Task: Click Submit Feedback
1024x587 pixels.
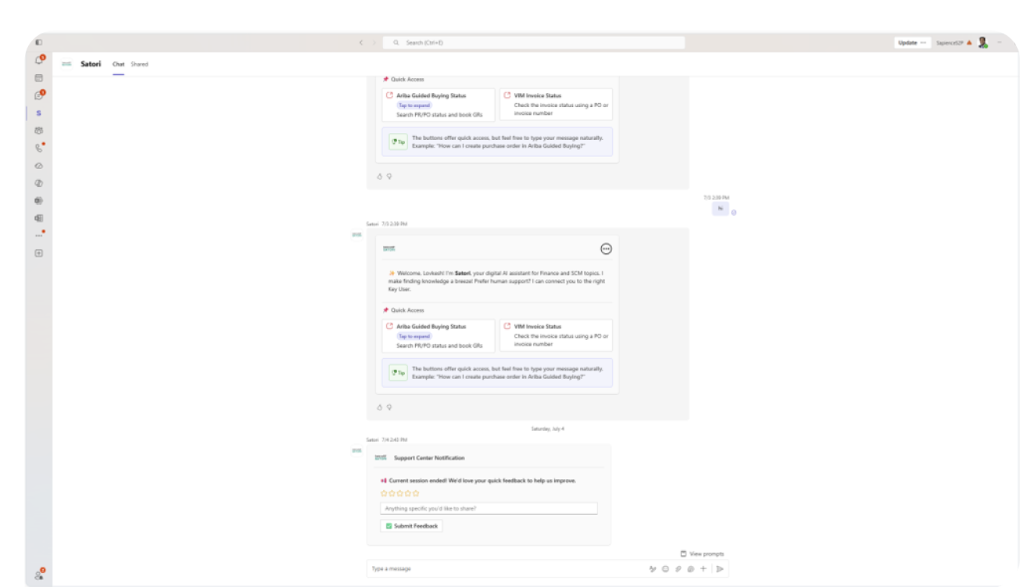Action: tap(411, 526)
